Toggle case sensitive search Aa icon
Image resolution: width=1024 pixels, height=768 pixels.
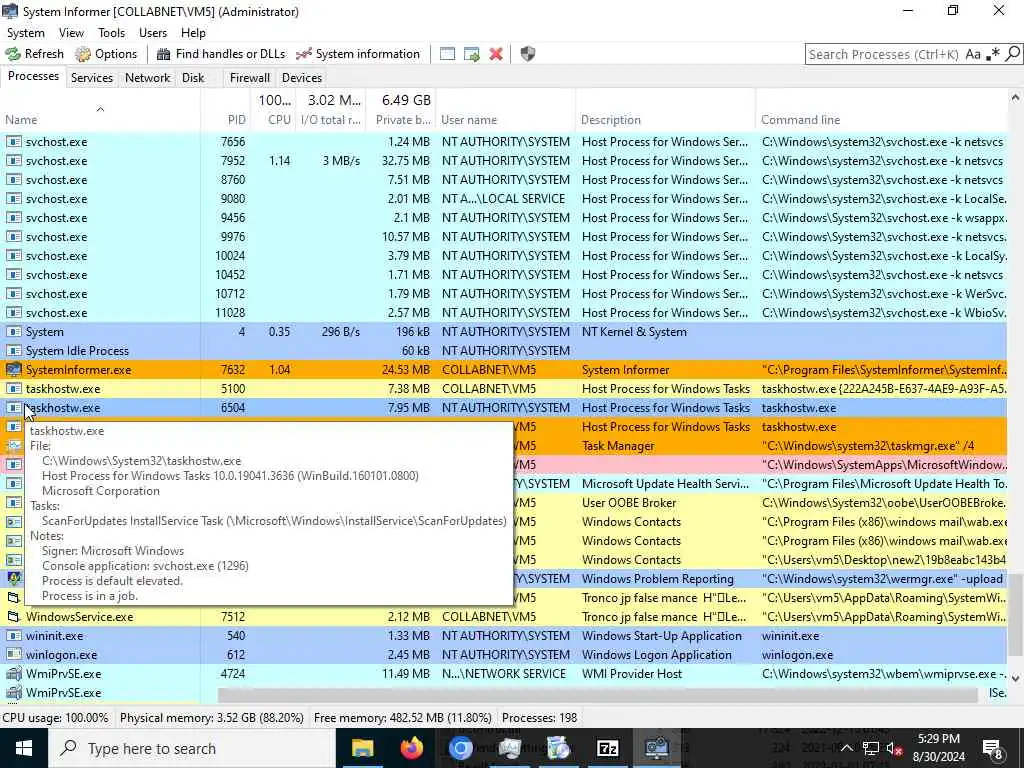click(x=973, y=54)
